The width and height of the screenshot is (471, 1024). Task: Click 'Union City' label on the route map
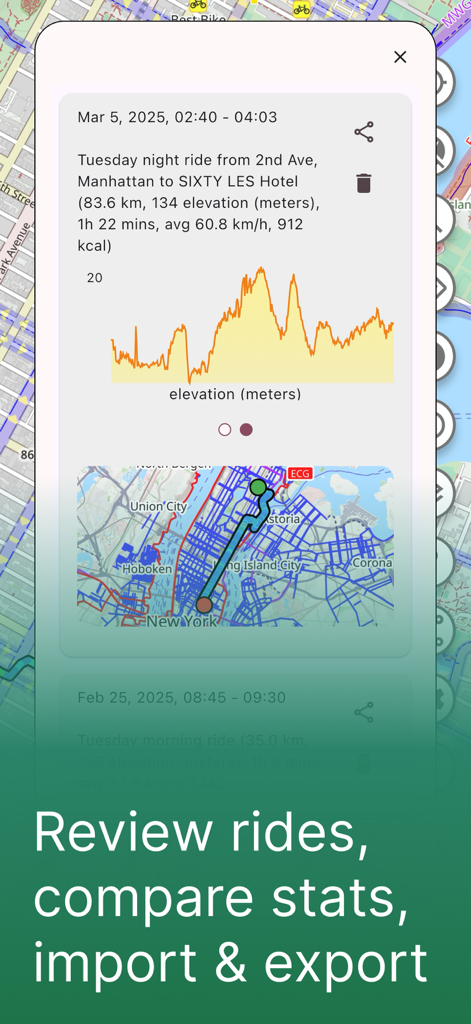pos(159,506)
